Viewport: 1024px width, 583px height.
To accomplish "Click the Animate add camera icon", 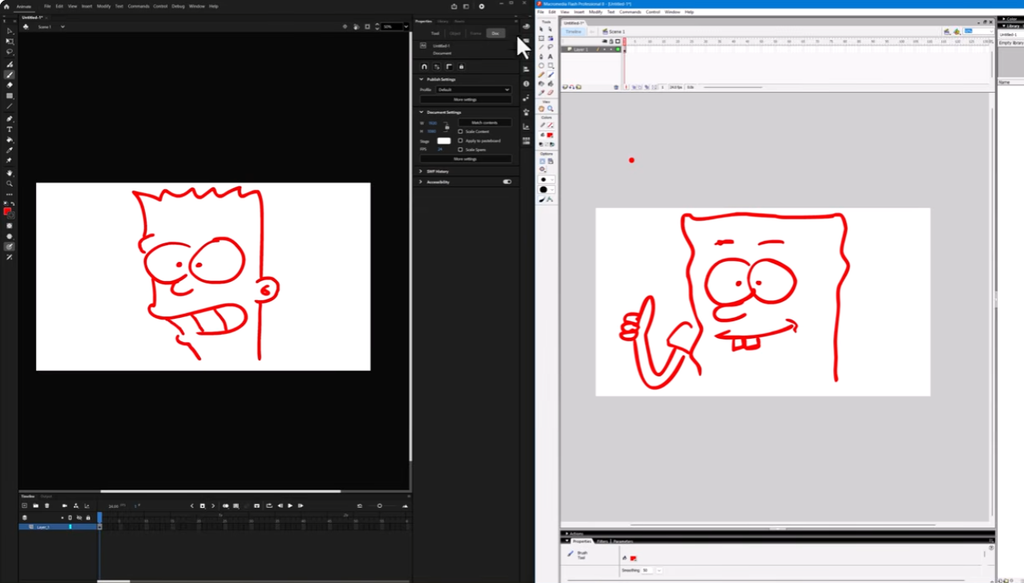I will click(65, 505).
